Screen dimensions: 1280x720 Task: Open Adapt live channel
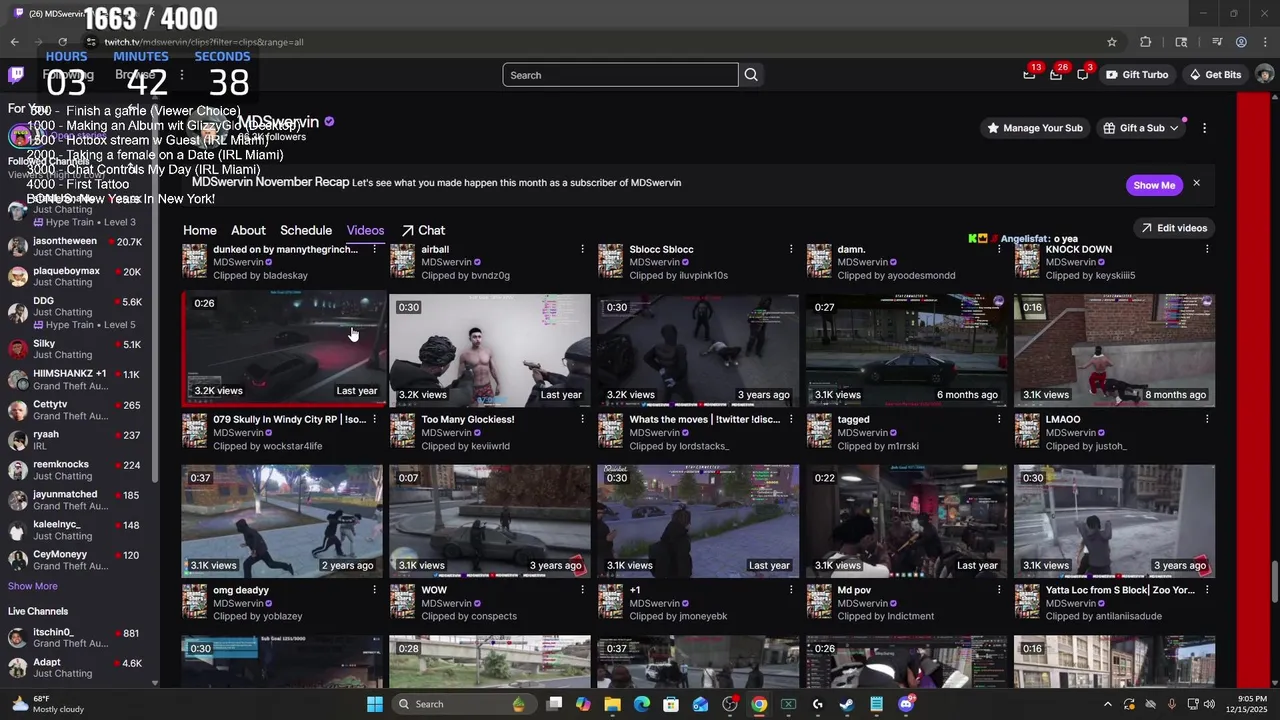pos(78,668)
